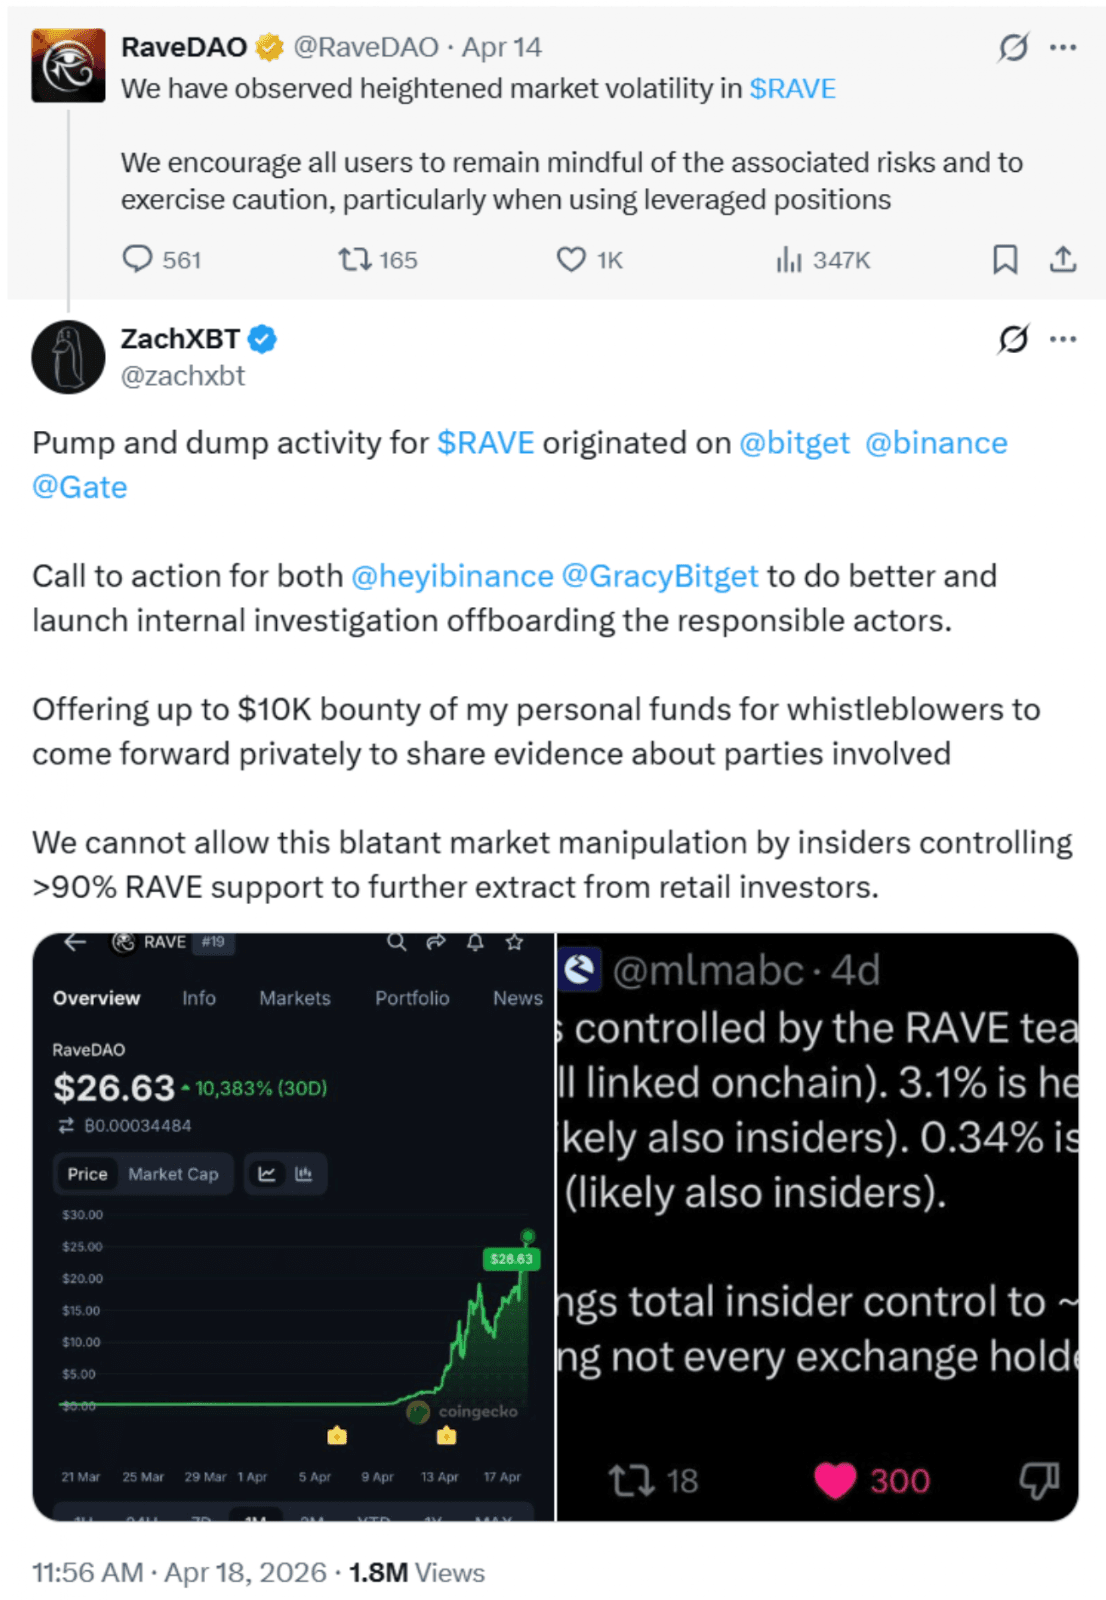Click Grok icon on ZachXBT tweet
Image resolution: width=1106 pixels, height=1600 pixels.
tap(1013, 340)
